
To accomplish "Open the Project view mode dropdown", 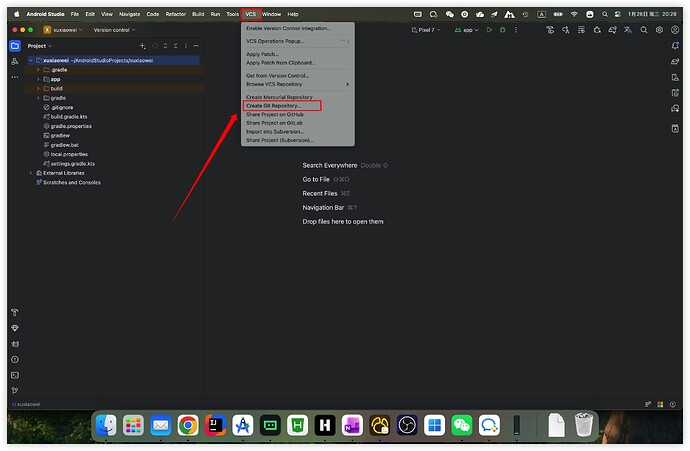I will pos(40,46).
